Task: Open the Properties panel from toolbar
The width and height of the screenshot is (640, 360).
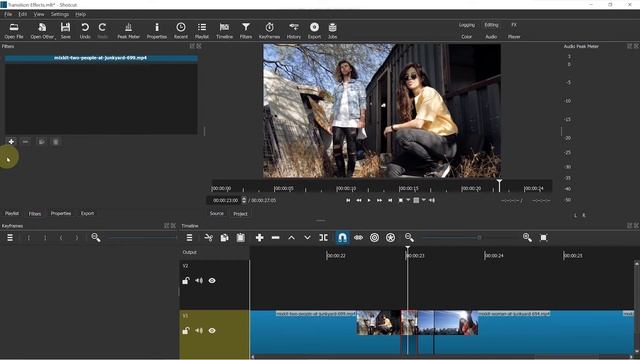Action: [157, 31]
